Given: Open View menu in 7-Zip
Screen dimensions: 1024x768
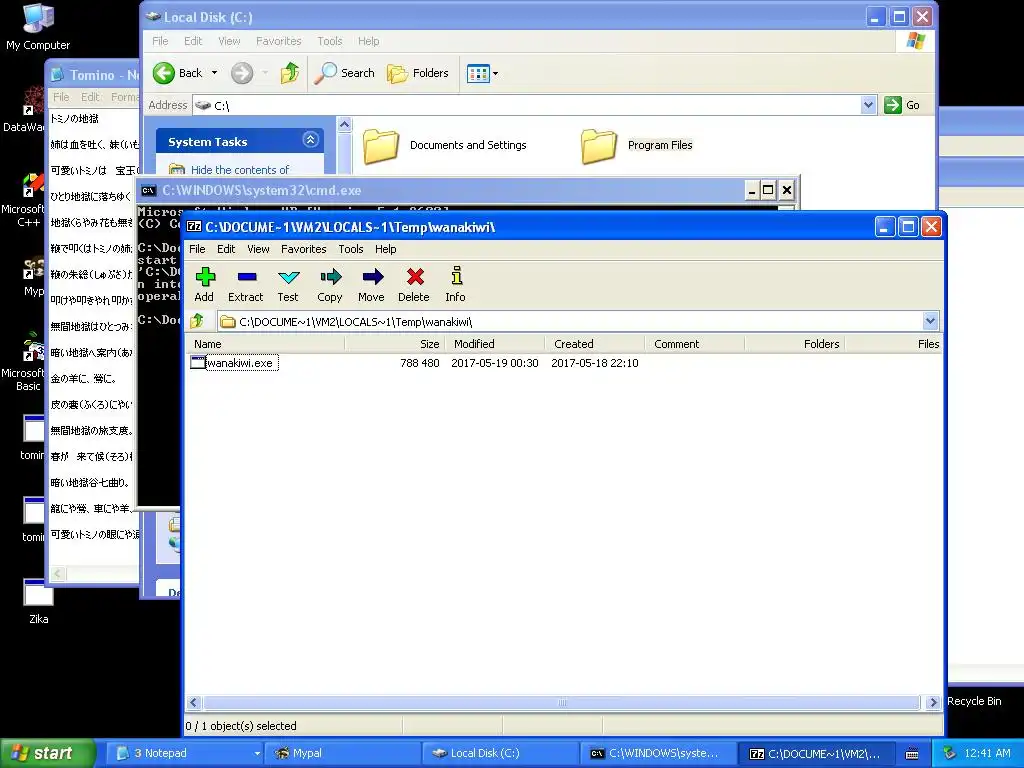Looking at the screenshot, I should pos(258,249).
